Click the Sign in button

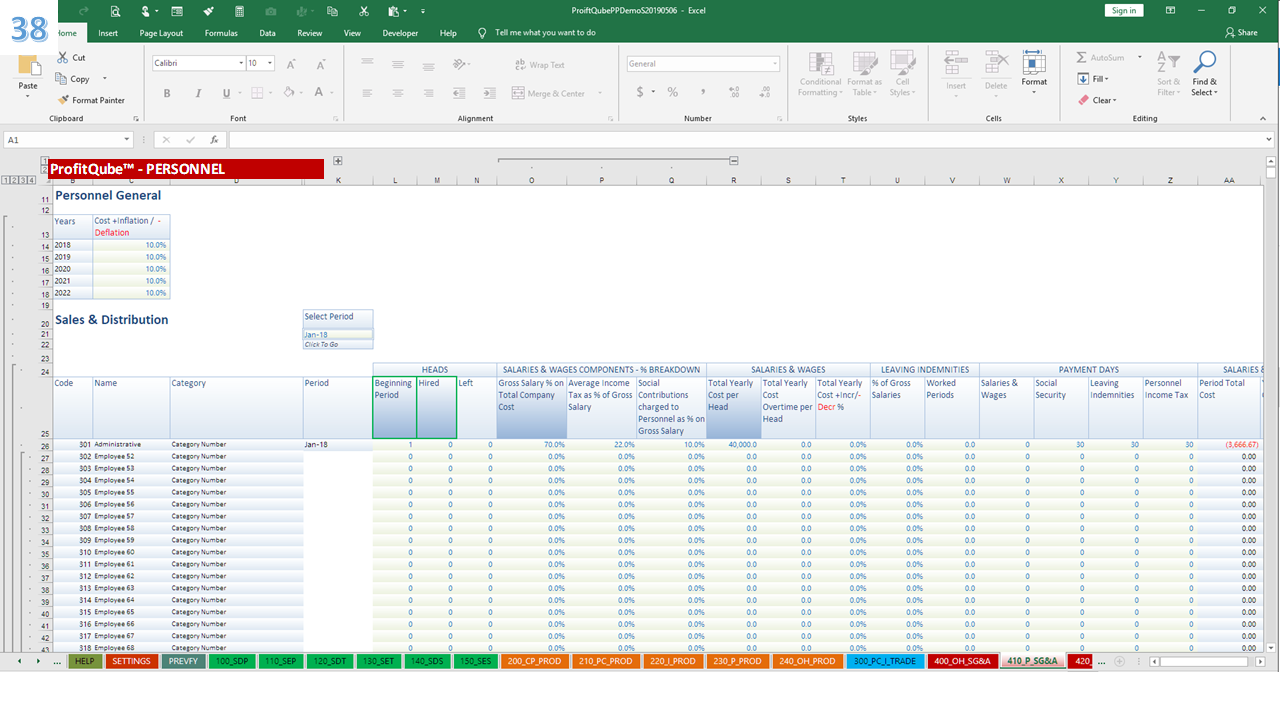click(x=1124, y=10)
